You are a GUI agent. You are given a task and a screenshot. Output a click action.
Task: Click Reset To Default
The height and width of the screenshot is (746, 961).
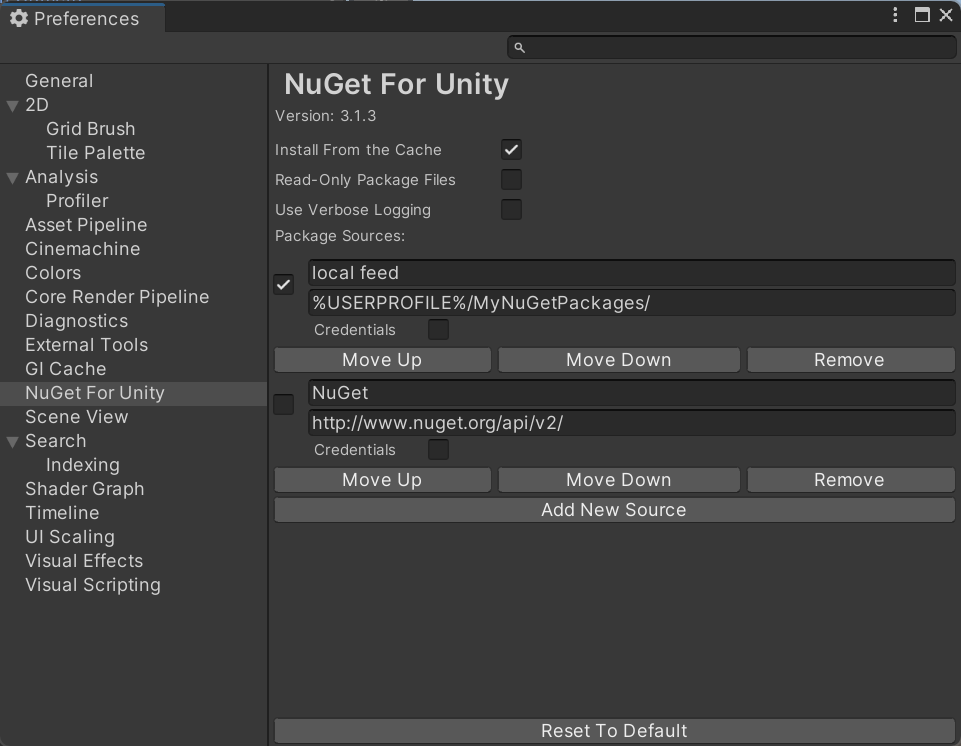pos(614,731)
